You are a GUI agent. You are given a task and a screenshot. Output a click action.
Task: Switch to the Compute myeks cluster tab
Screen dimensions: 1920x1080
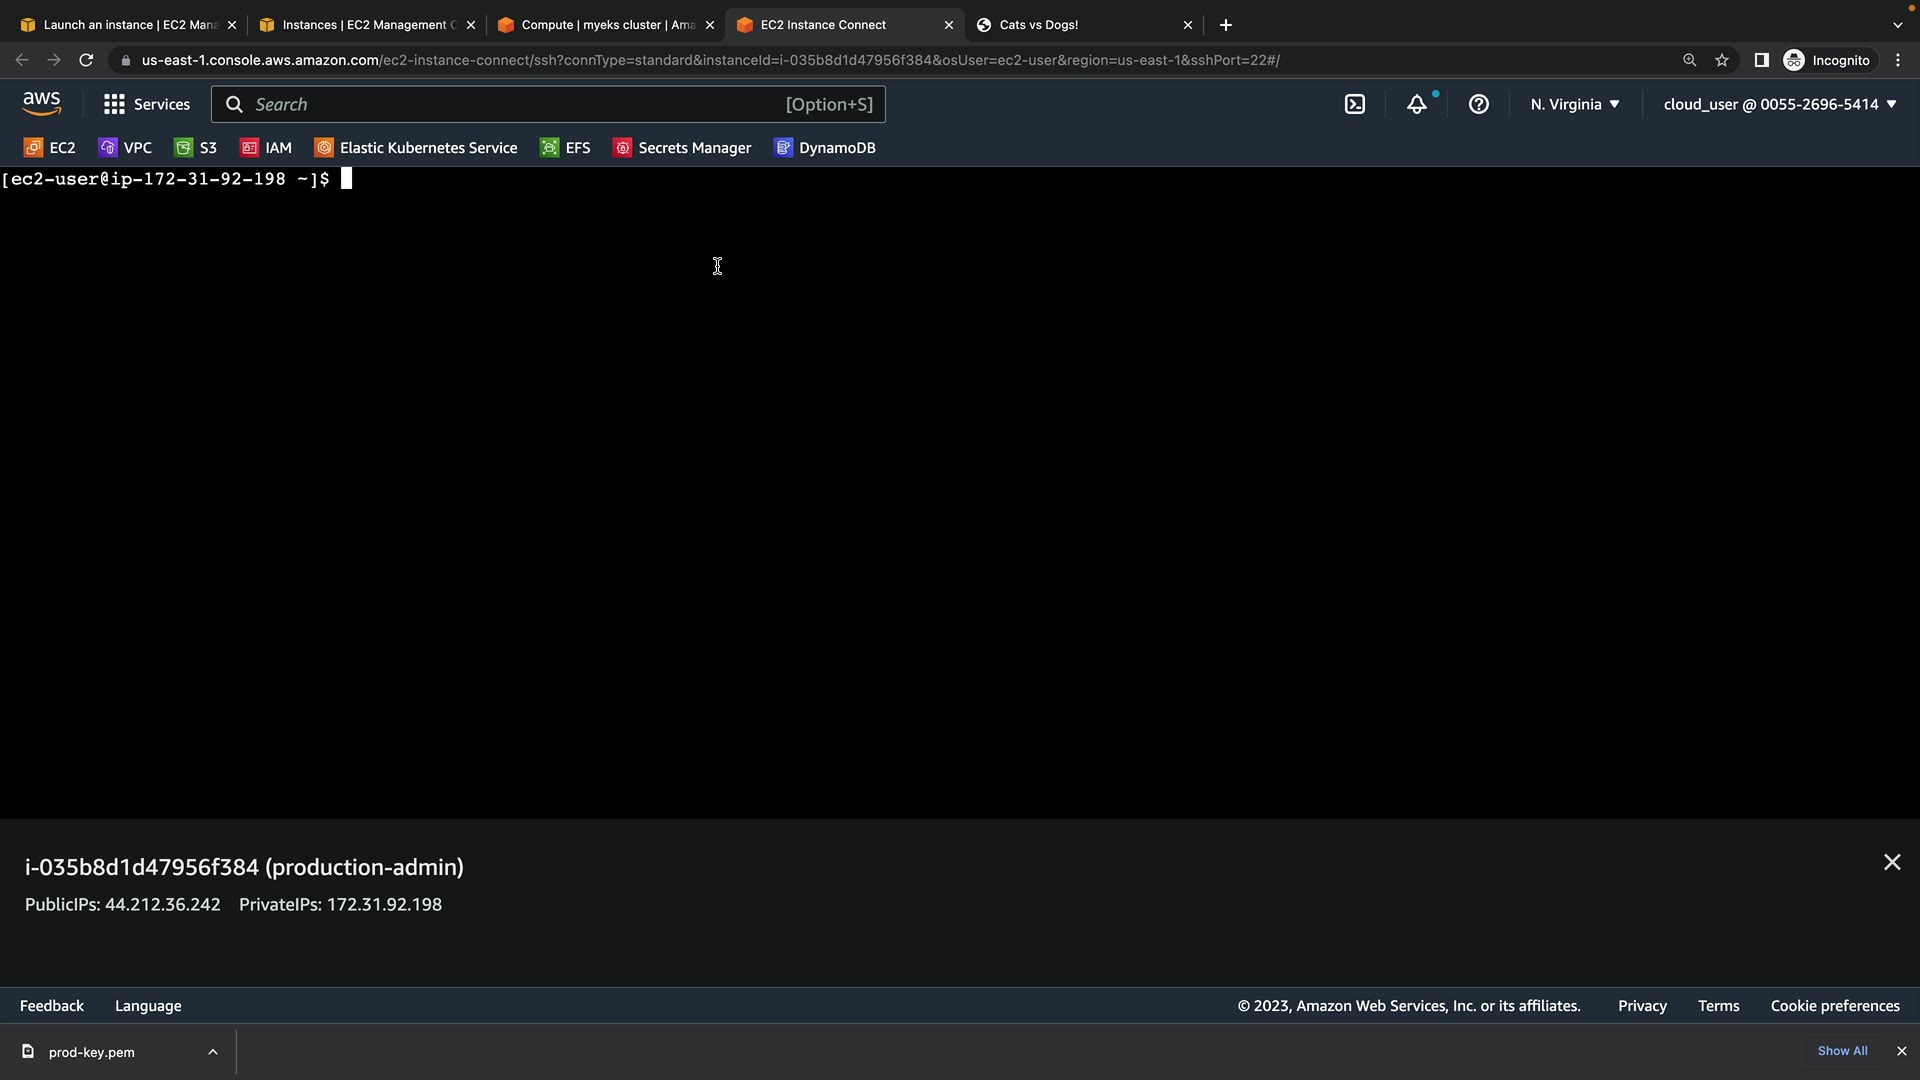(x=600, y=25)
